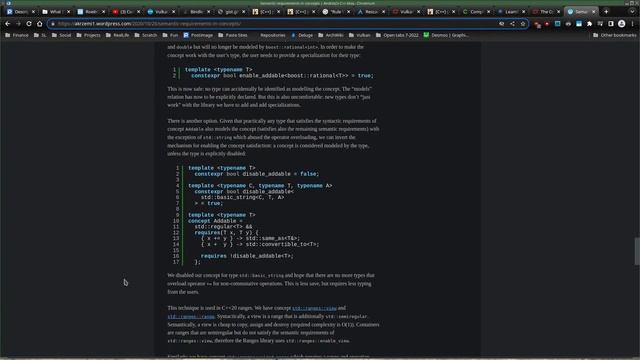Expand the Scratch bookmarks folder

click(x=146, y=36)
